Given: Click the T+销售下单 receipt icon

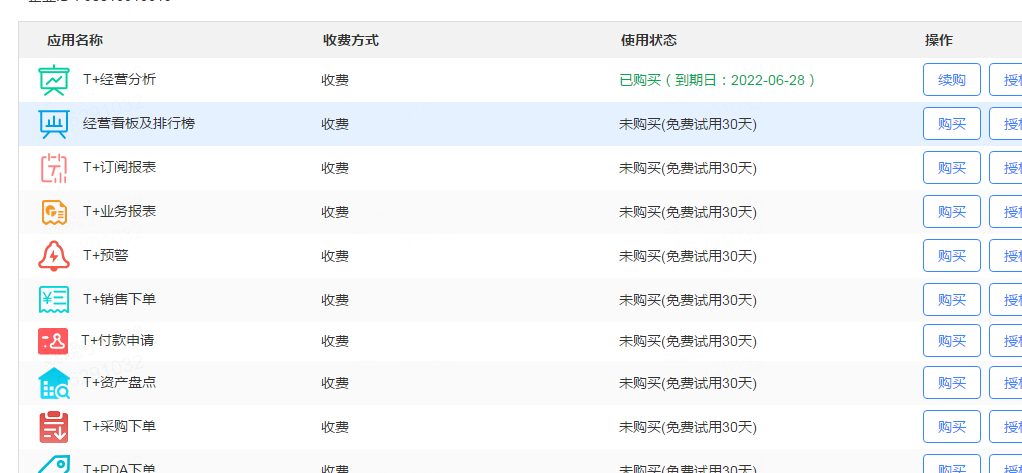Looking at the screenshot, I should [53, 300].
